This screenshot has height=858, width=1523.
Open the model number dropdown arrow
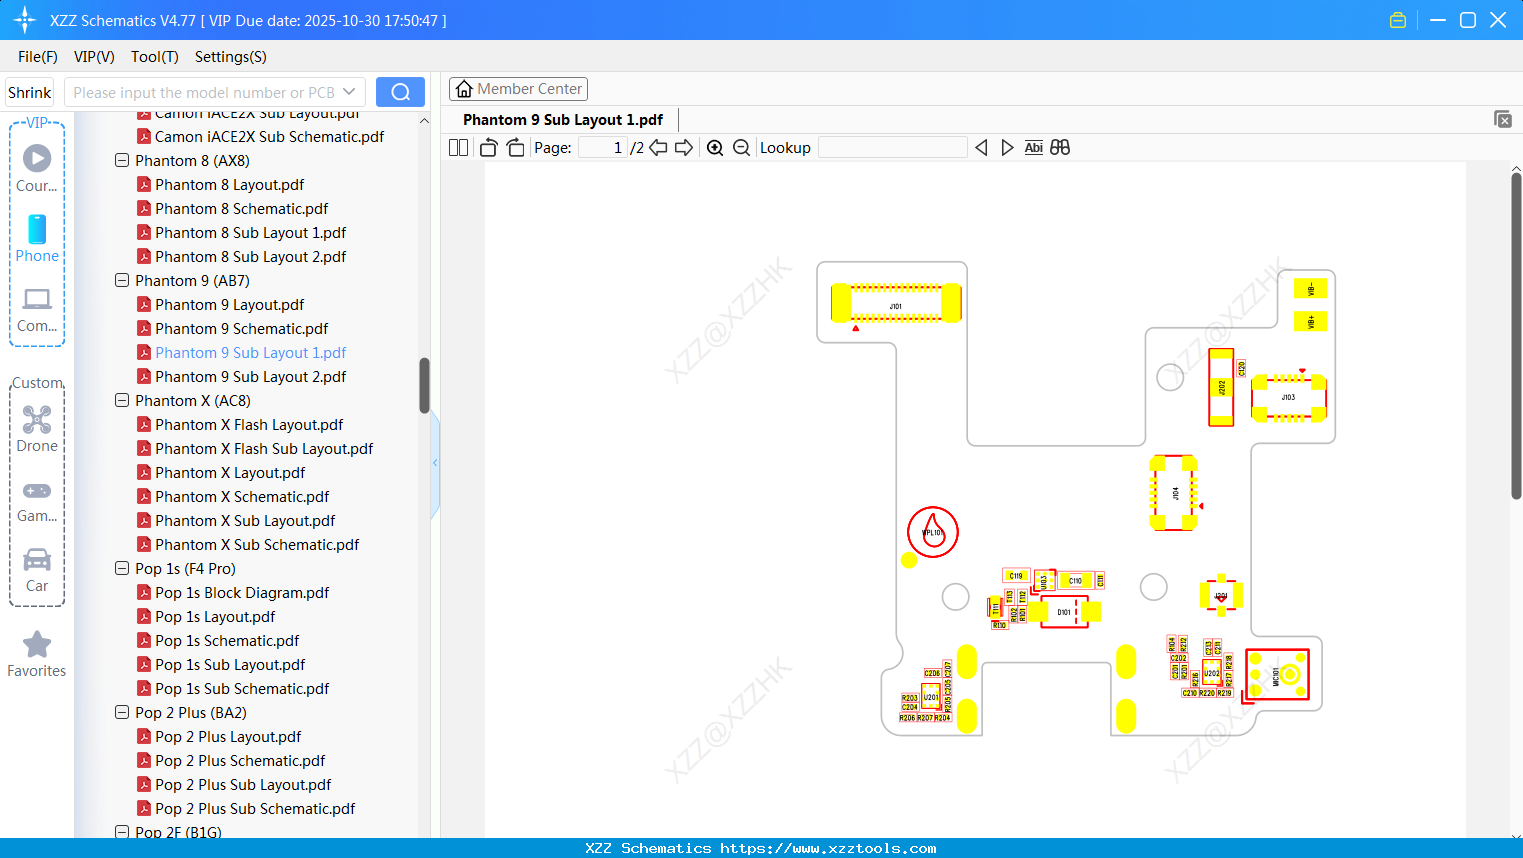click(349, 92)
